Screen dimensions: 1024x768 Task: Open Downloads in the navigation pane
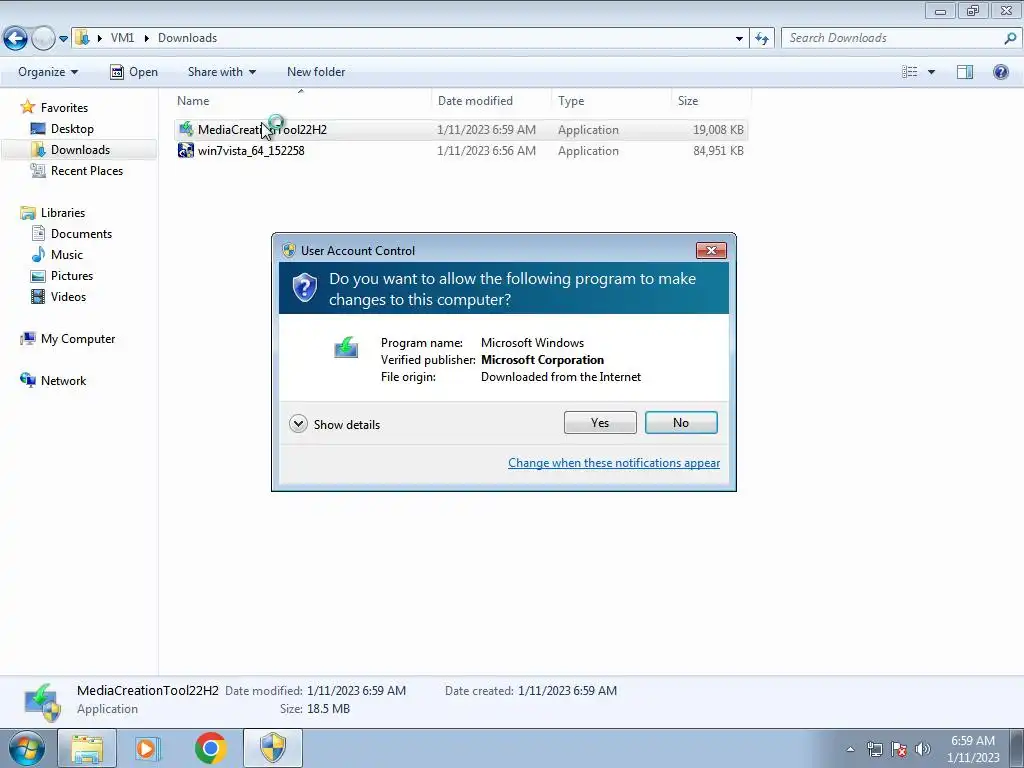(x=80, y=150)
